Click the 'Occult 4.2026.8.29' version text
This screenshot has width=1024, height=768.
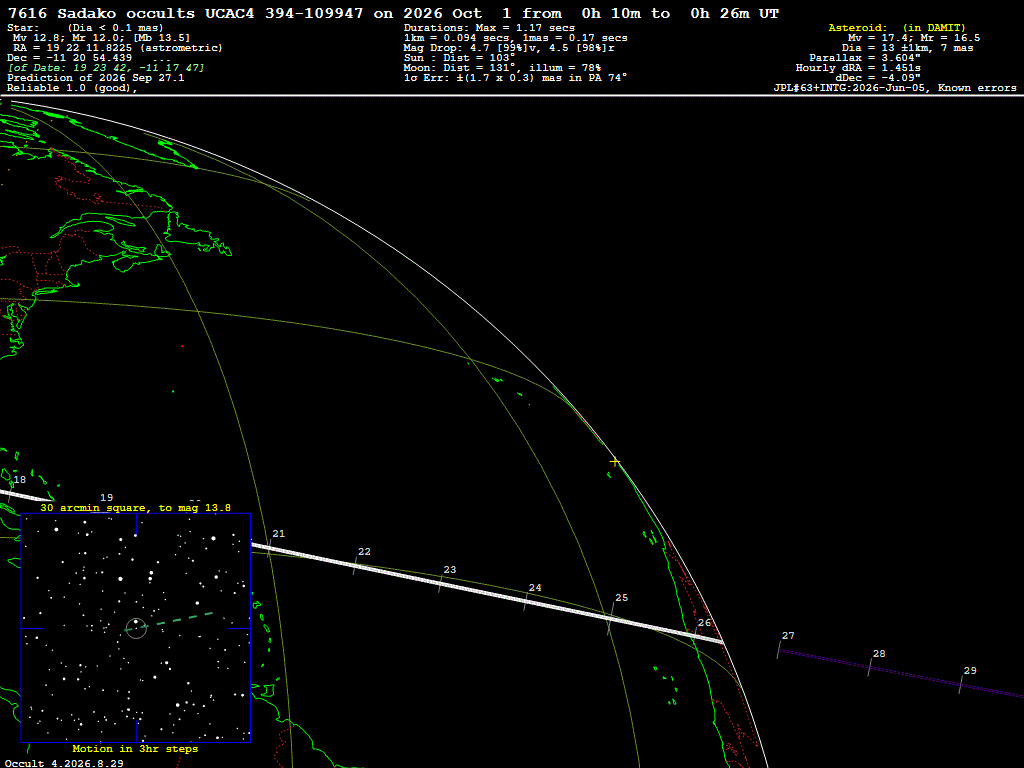click(x=64, y=763)
